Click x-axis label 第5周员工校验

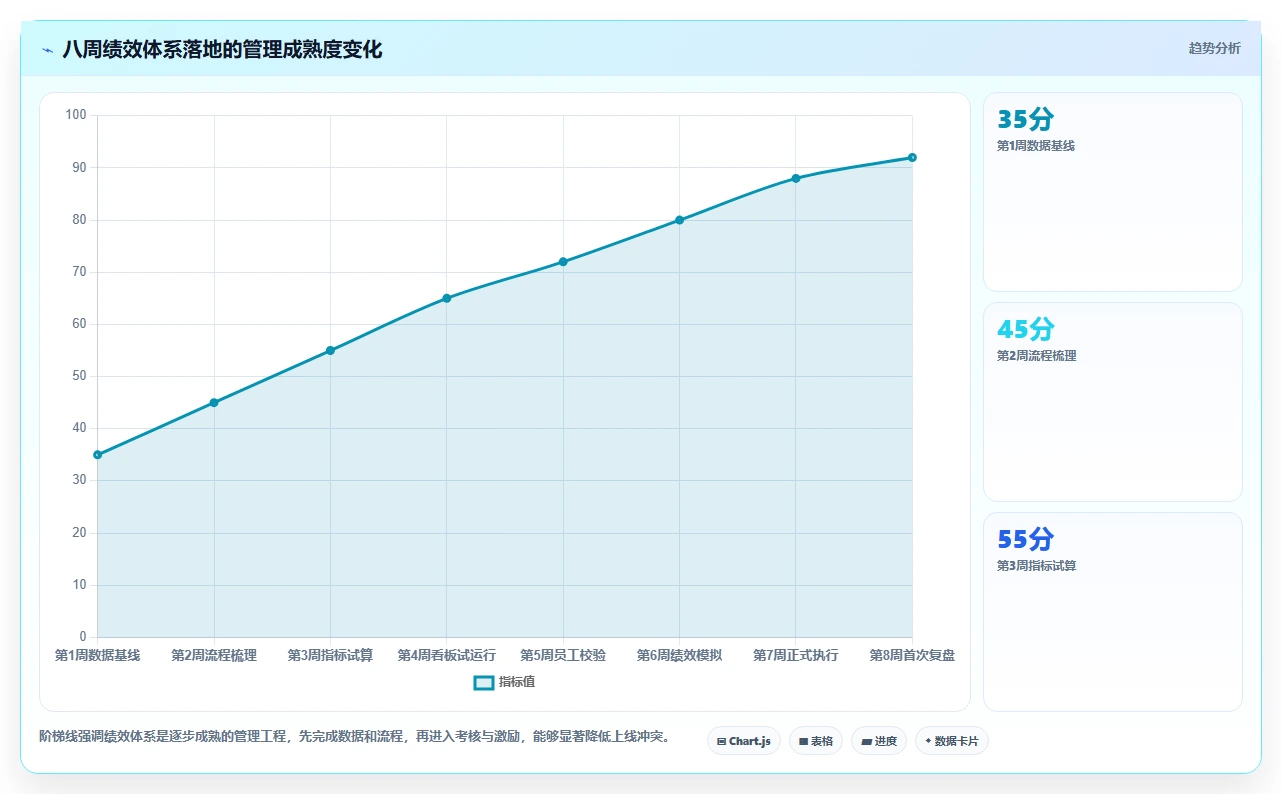(563, 656)
